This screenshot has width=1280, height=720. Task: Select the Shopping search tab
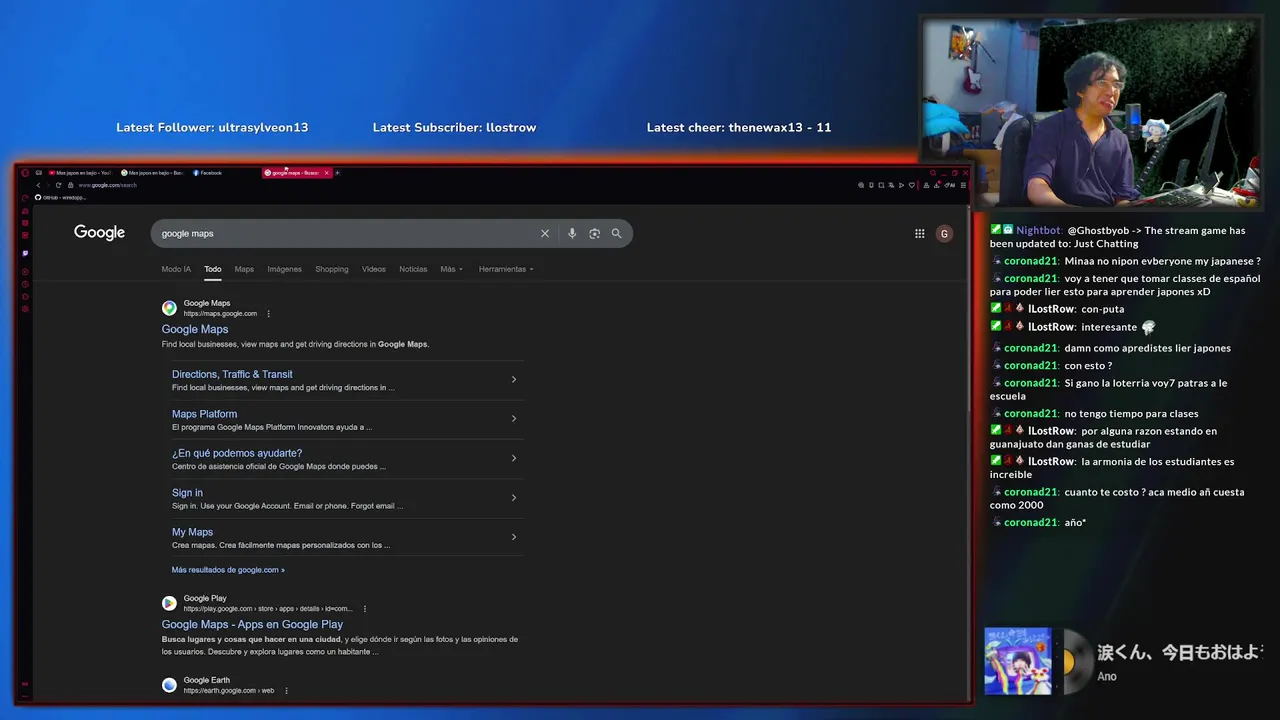point(332,269)
